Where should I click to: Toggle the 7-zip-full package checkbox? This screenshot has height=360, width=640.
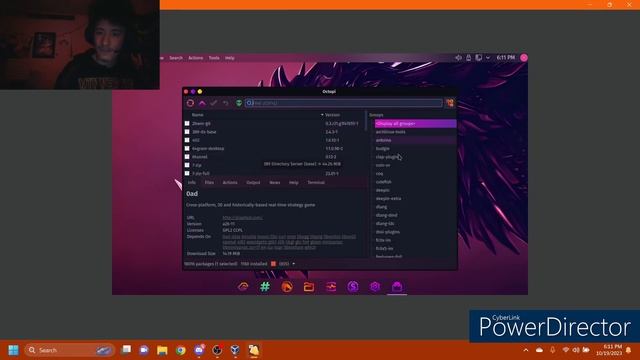tap(187, 173)
